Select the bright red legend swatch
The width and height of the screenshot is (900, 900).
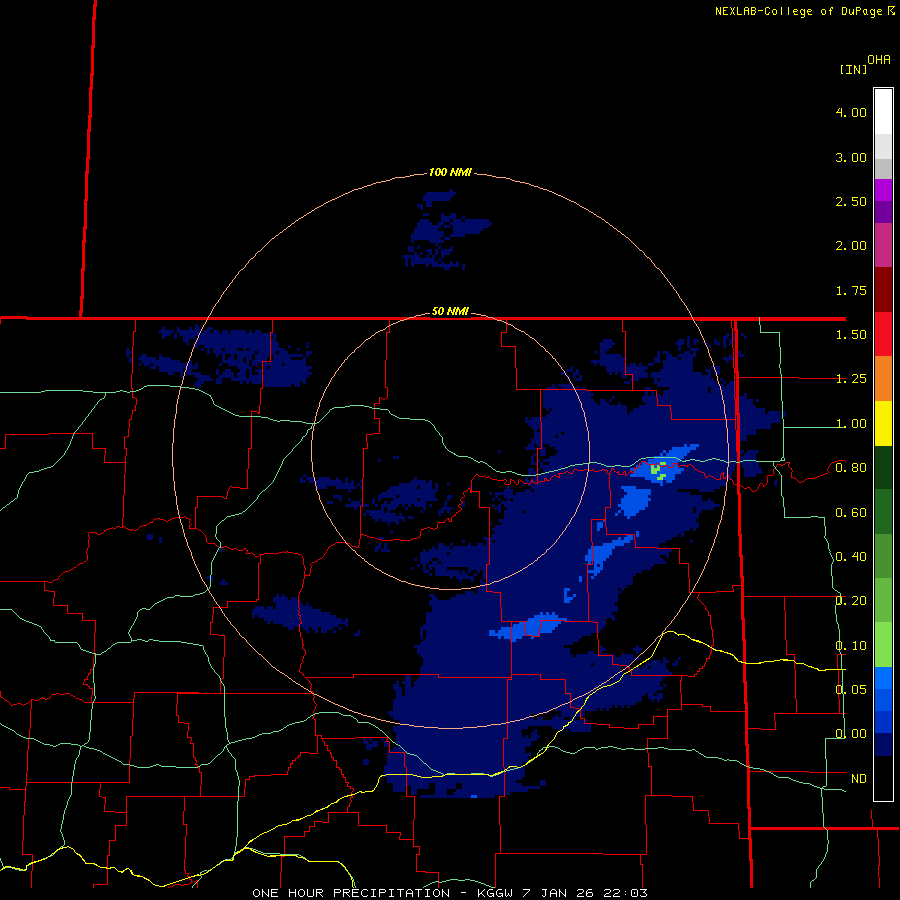(883, 334)
